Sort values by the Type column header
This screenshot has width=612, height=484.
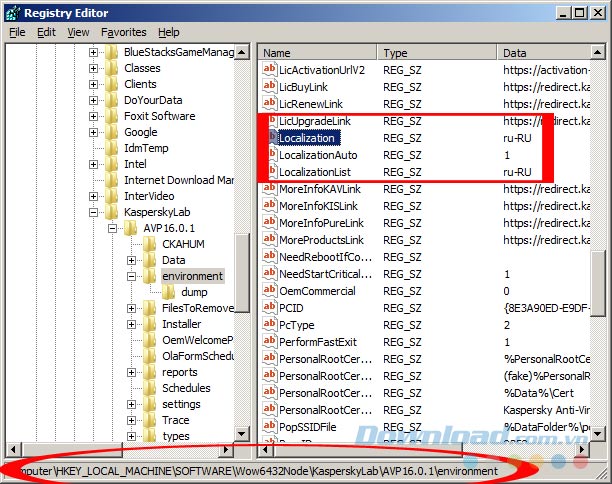(437, 53)
